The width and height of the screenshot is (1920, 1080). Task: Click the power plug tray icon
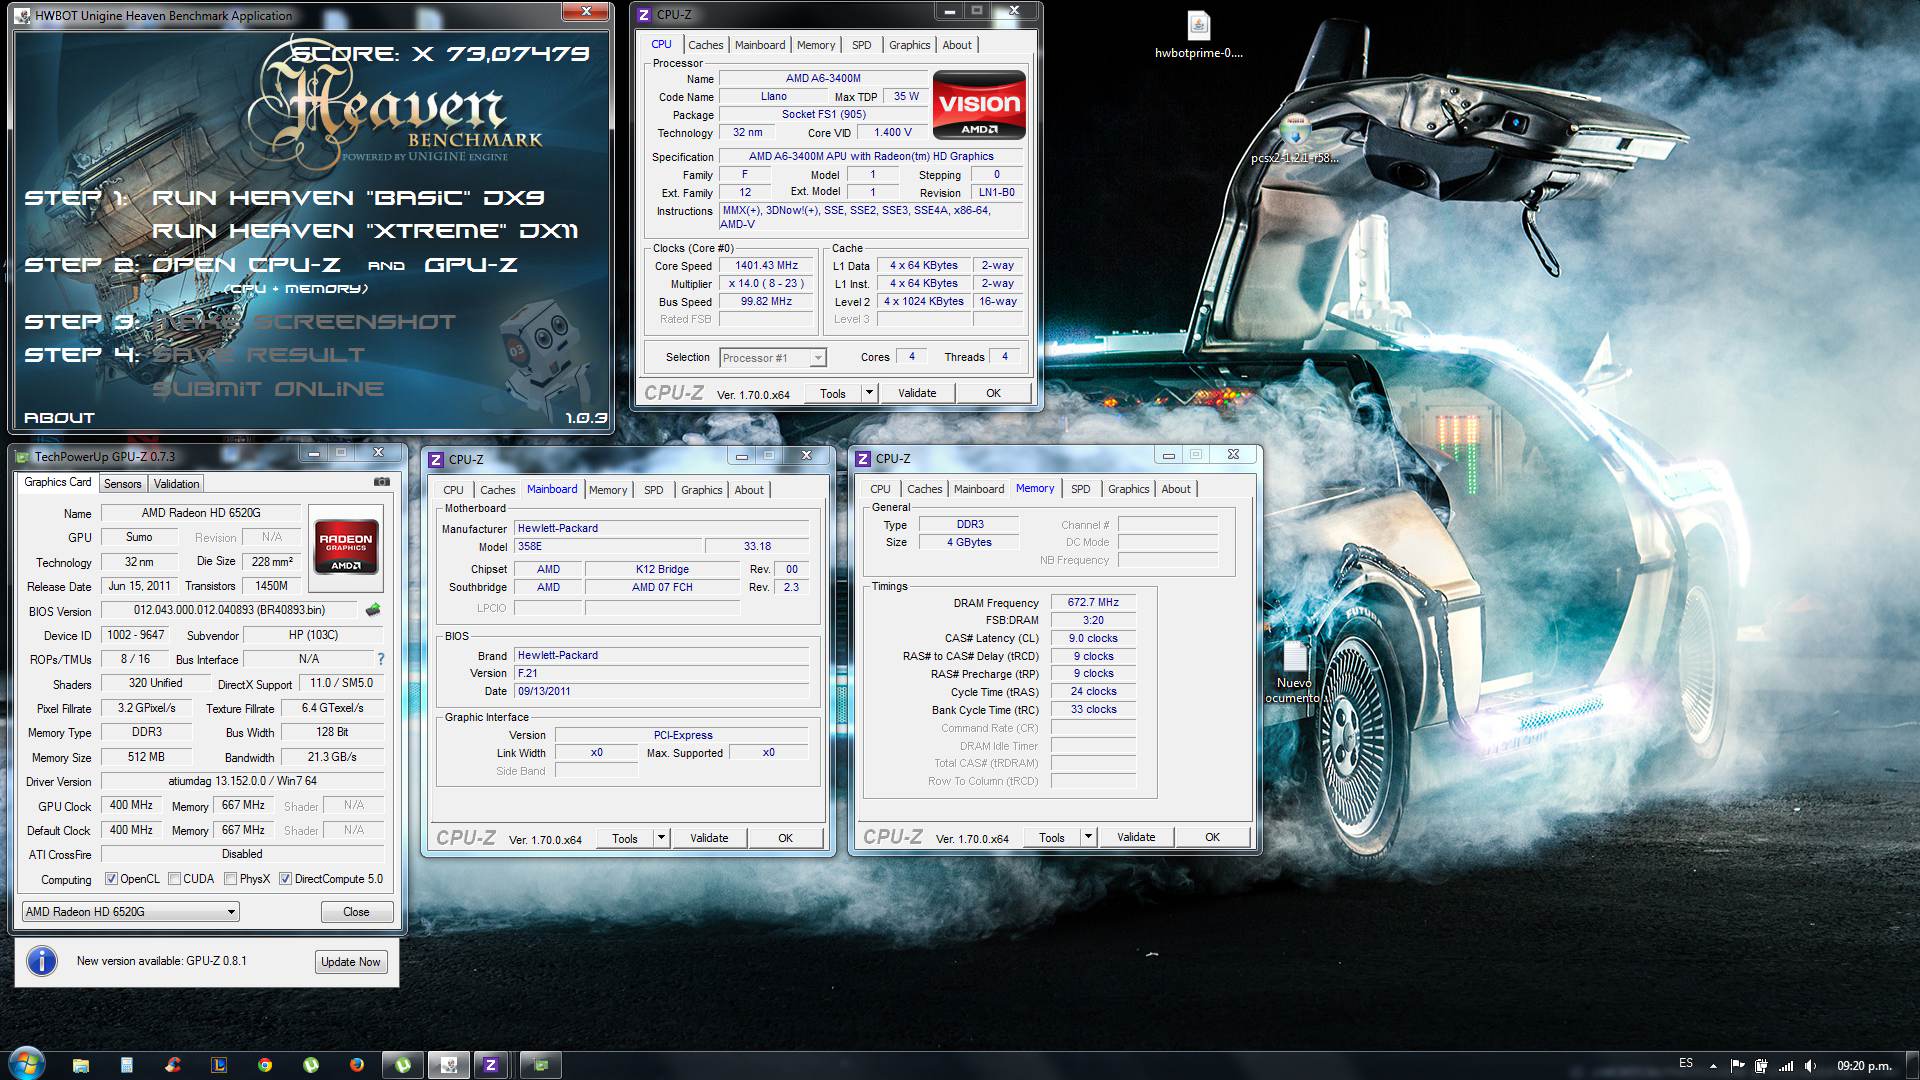[1761, 1066]
